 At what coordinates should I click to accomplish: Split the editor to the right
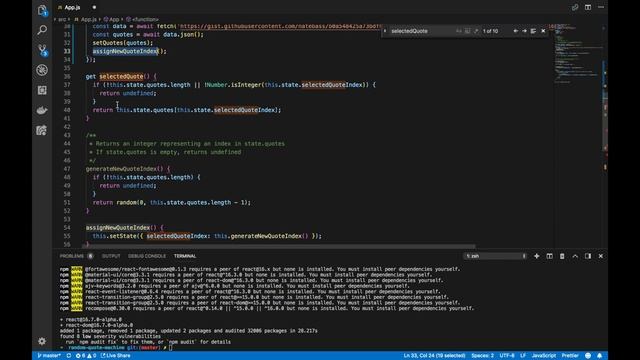coord(588,7)
